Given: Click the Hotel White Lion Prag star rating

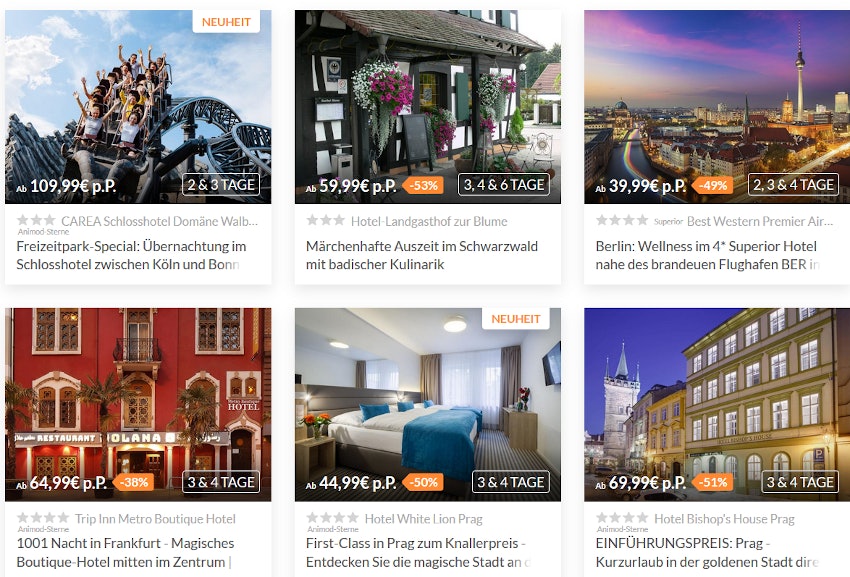Looking at the screenshot, I should pos(332,518).
